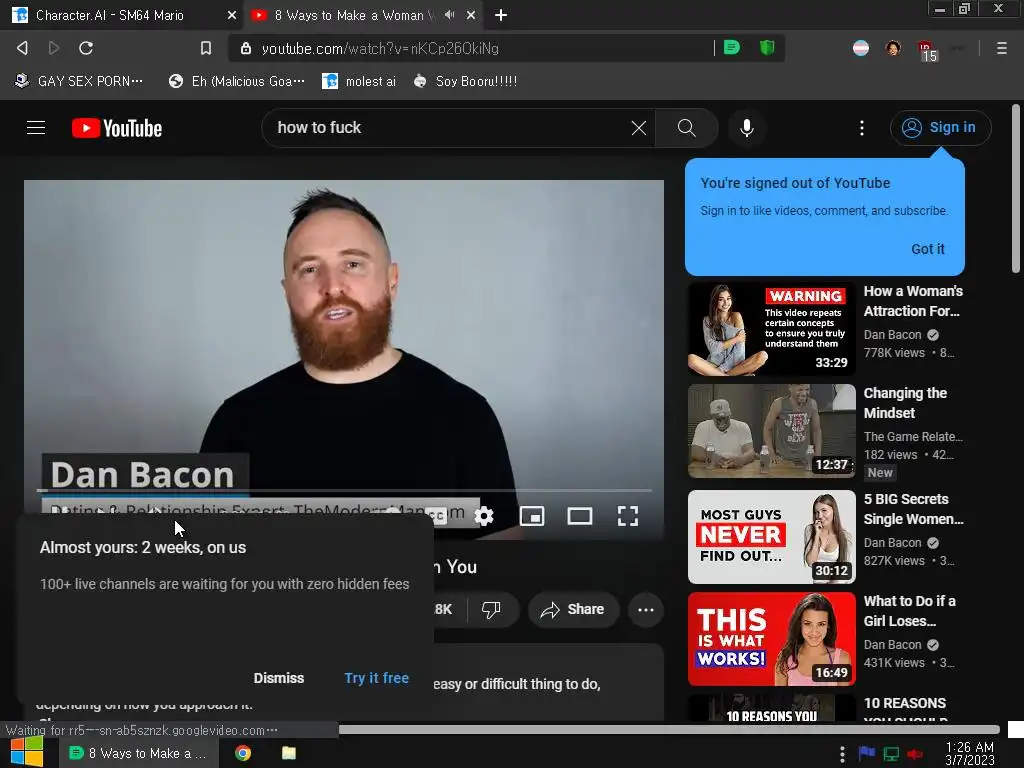Screen dimensions: 1024x768
Task: Click the address bar URL
Action: tap(379, 48)
